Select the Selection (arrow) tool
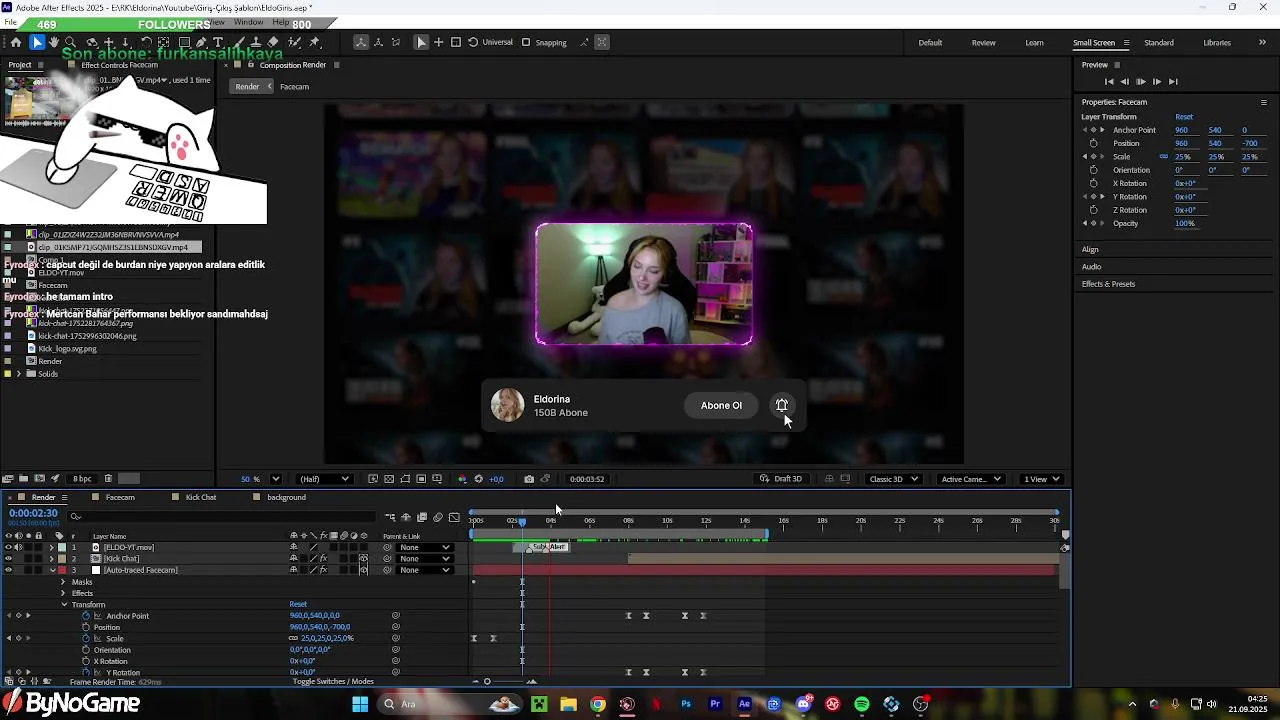1280x720 pixels. [x=37, y=42]
